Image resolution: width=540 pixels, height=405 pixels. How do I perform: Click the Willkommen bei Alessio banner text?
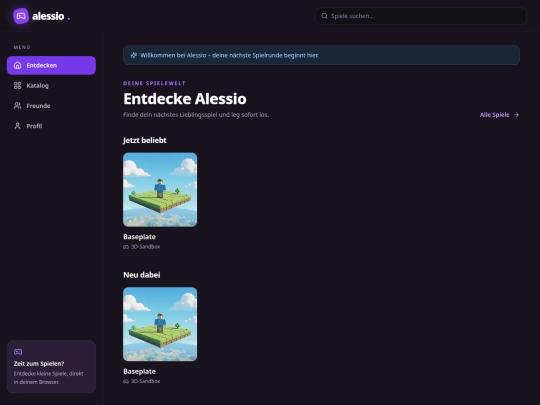pyautogui.click(x=229, y=55)
